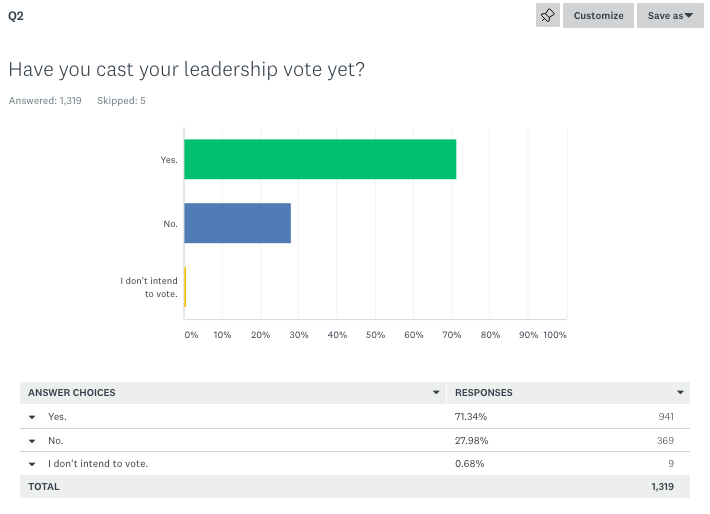Click the Total row in table
710x514 pixels.
(x=44, y=487)
